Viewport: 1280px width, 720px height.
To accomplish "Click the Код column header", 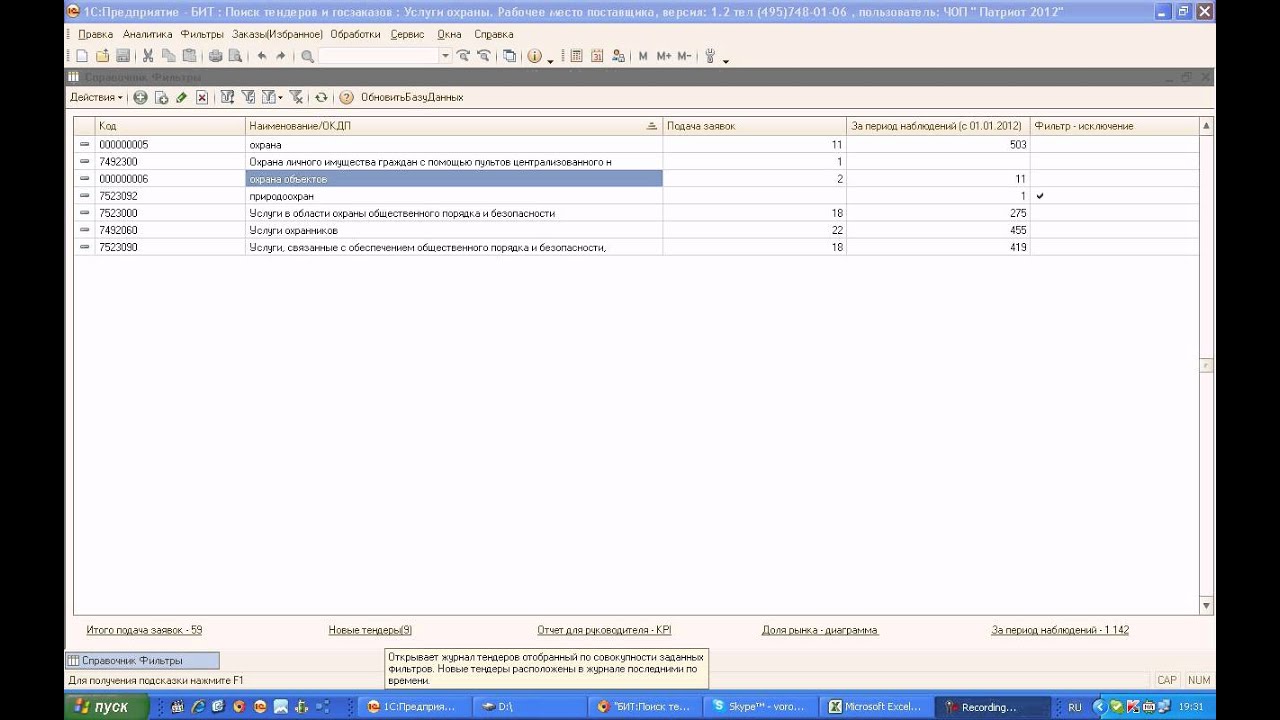I will (x=170, y=126).
